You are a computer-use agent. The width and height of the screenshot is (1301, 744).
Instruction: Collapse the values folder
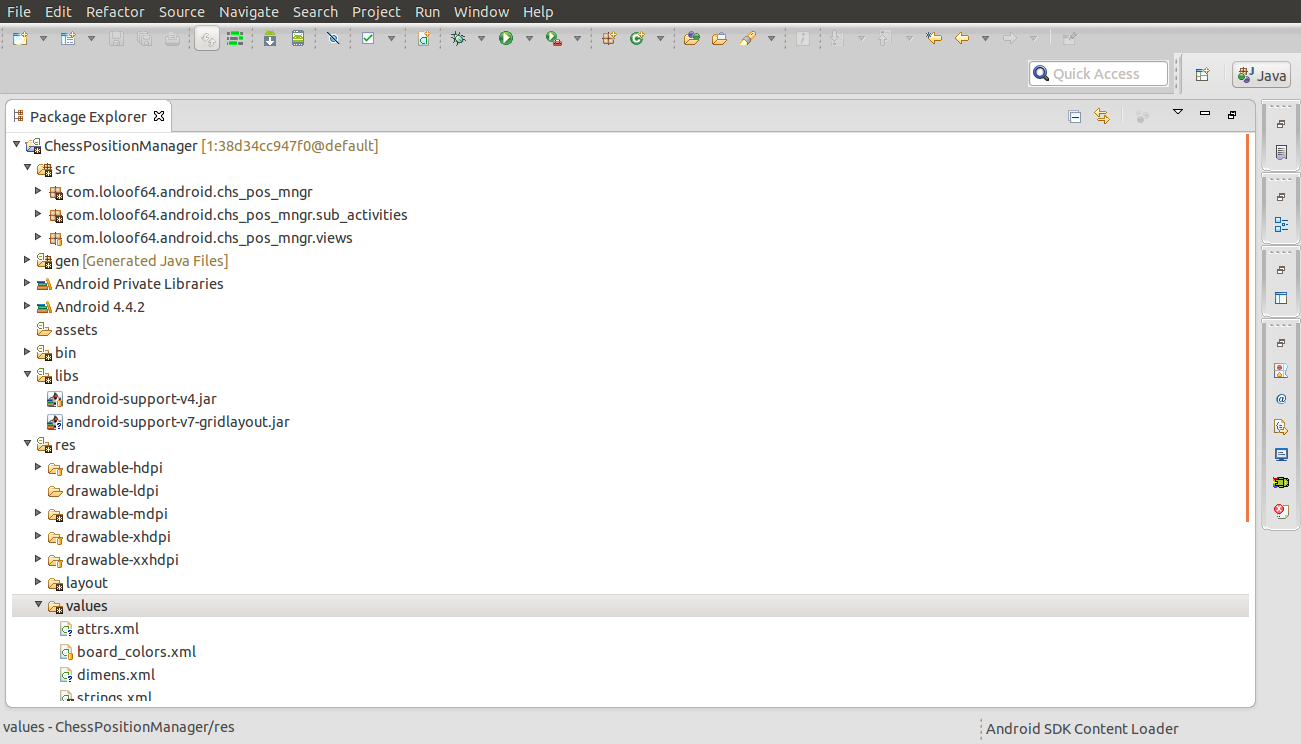[39, 605]
